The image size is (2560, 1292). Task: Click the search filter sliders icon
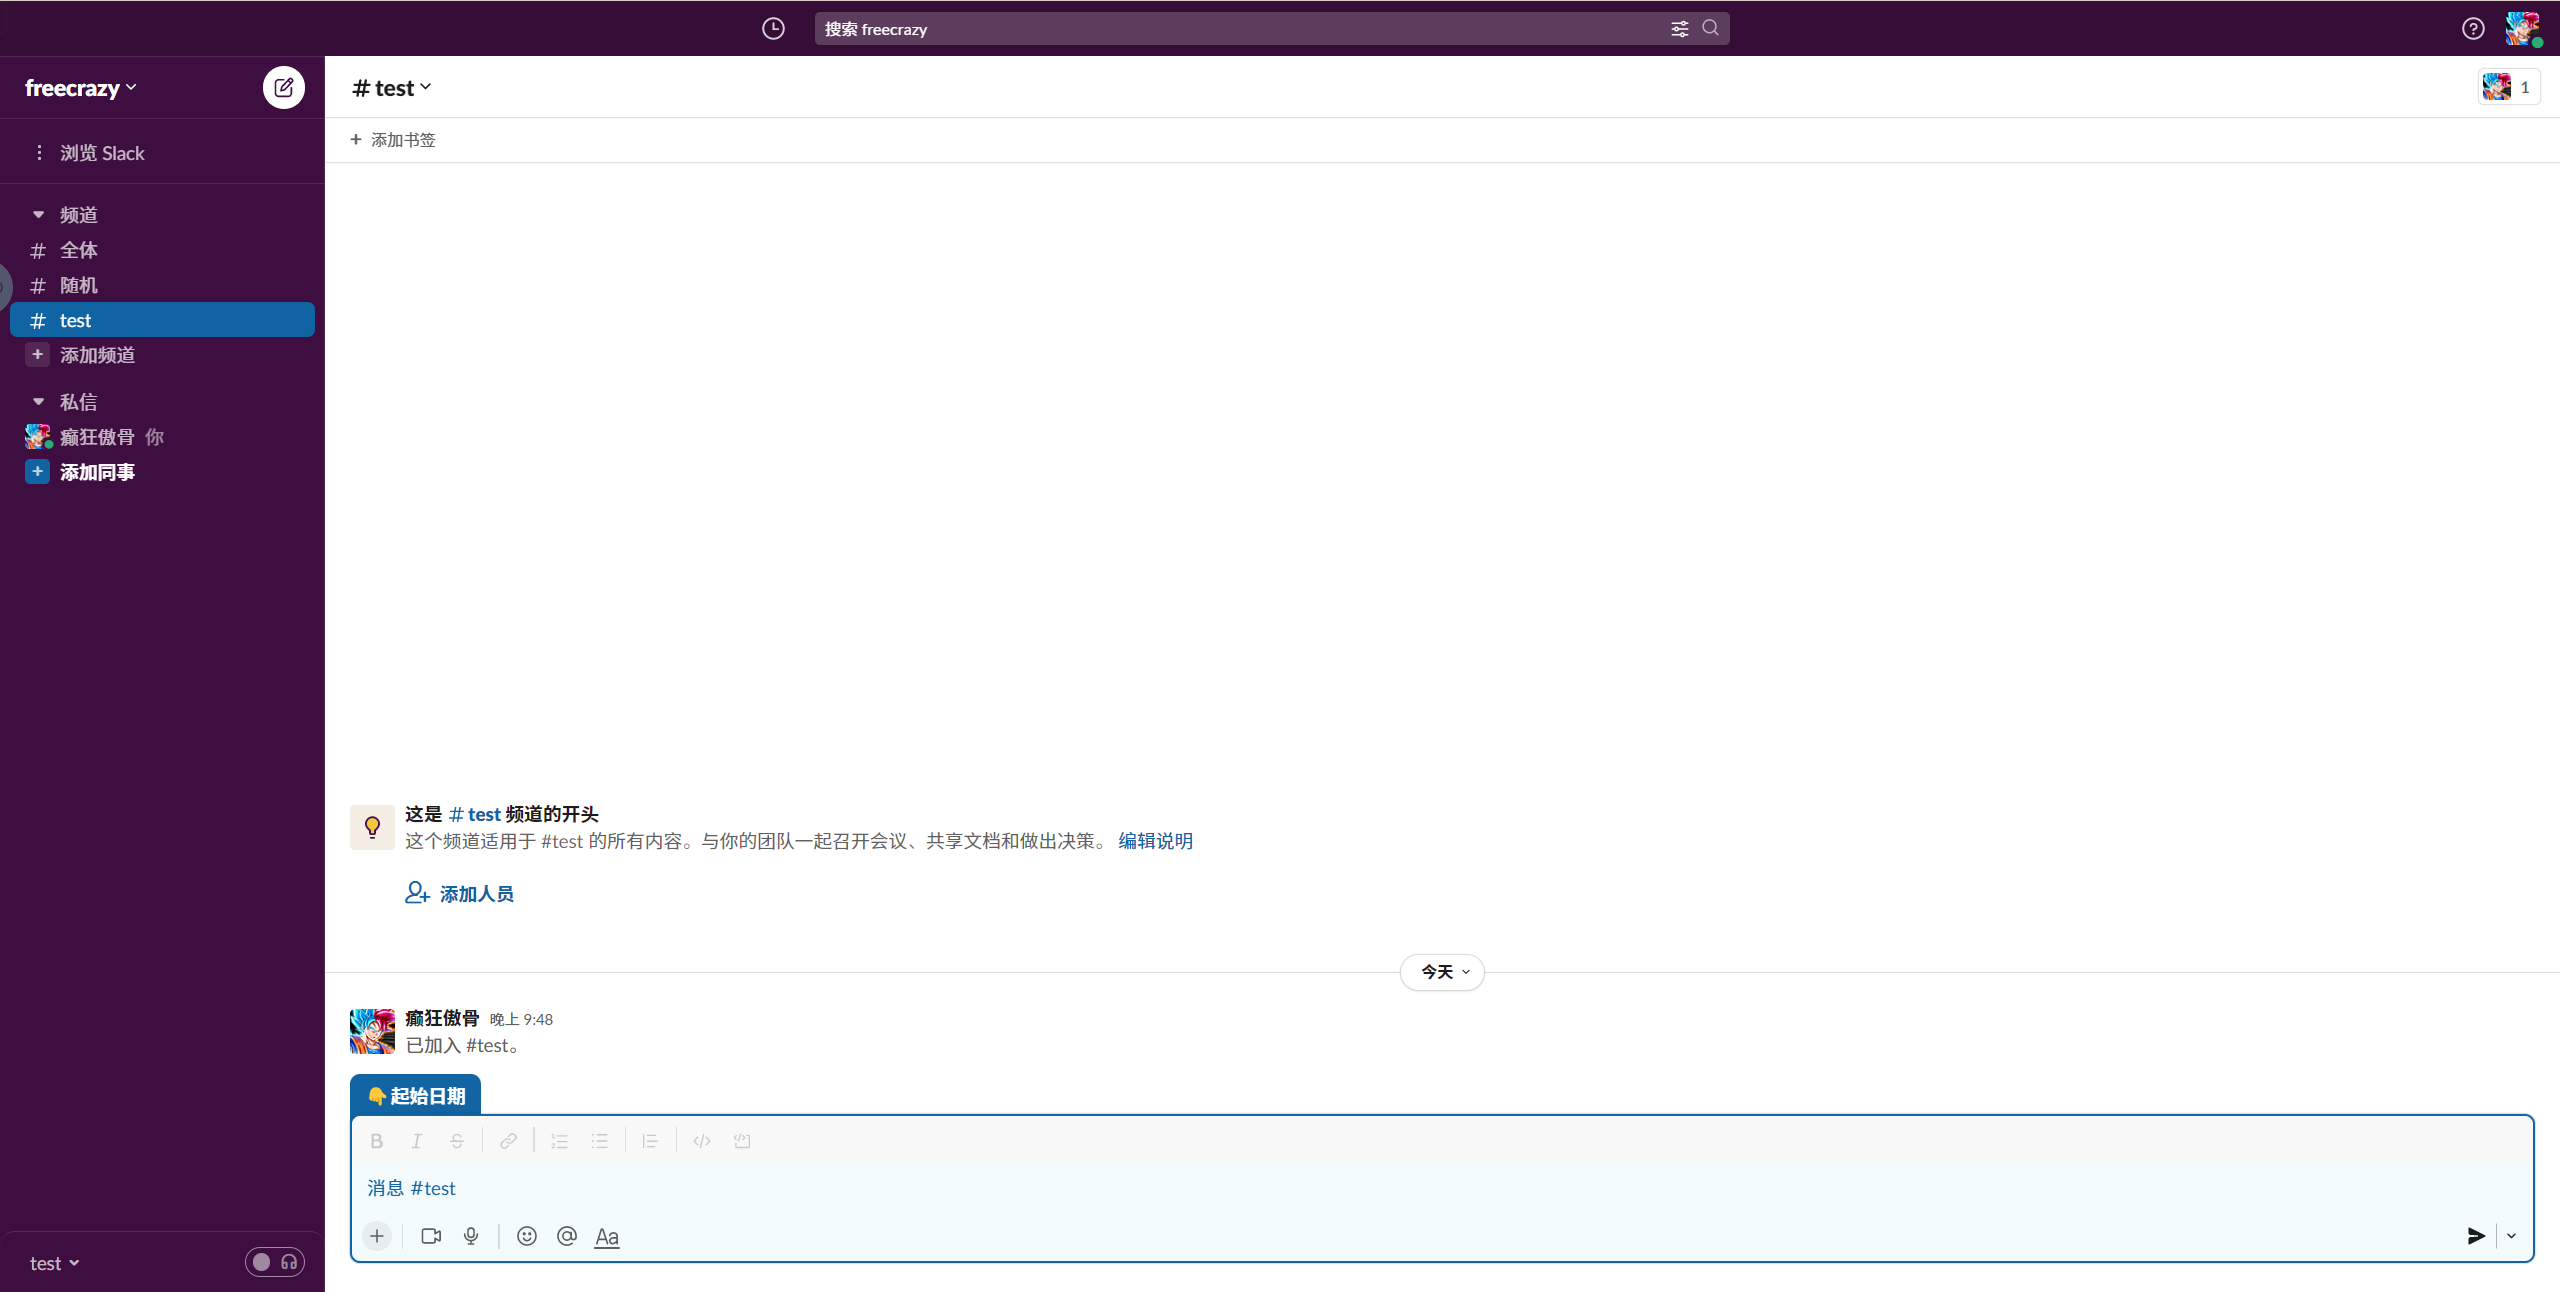click(x=1680, y=29)
